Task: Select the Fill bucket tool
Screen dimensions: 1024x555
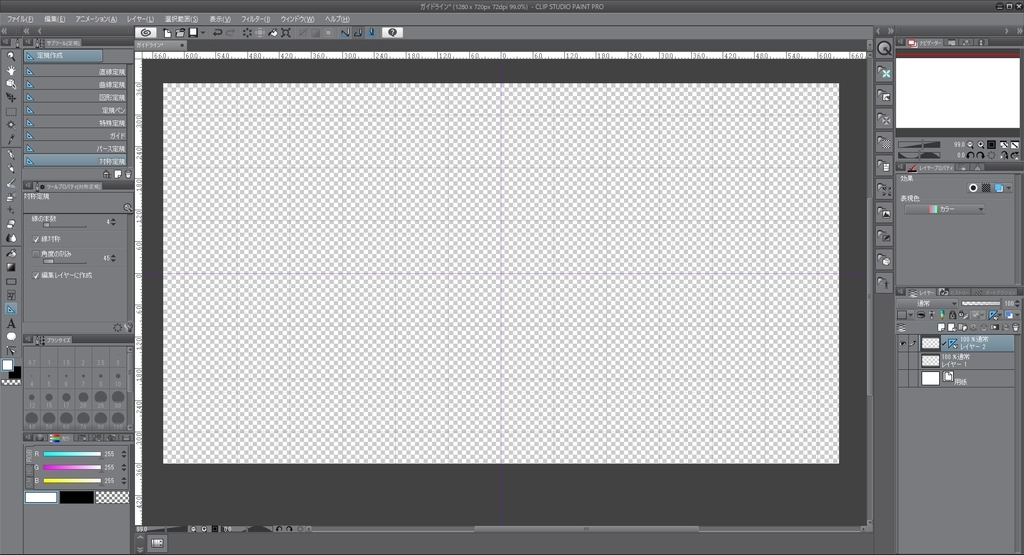Action: click(11, 253)
